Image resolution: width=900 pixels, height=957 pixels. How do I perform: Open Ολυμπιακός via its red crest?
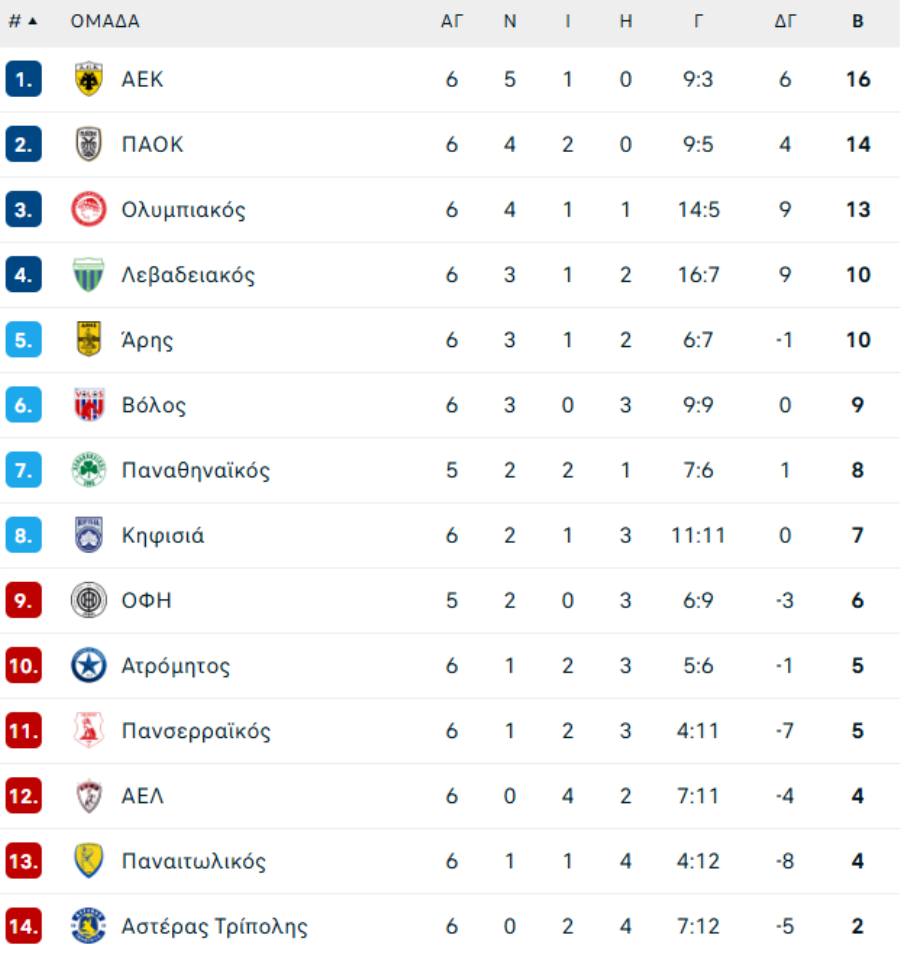click(89, 210)
